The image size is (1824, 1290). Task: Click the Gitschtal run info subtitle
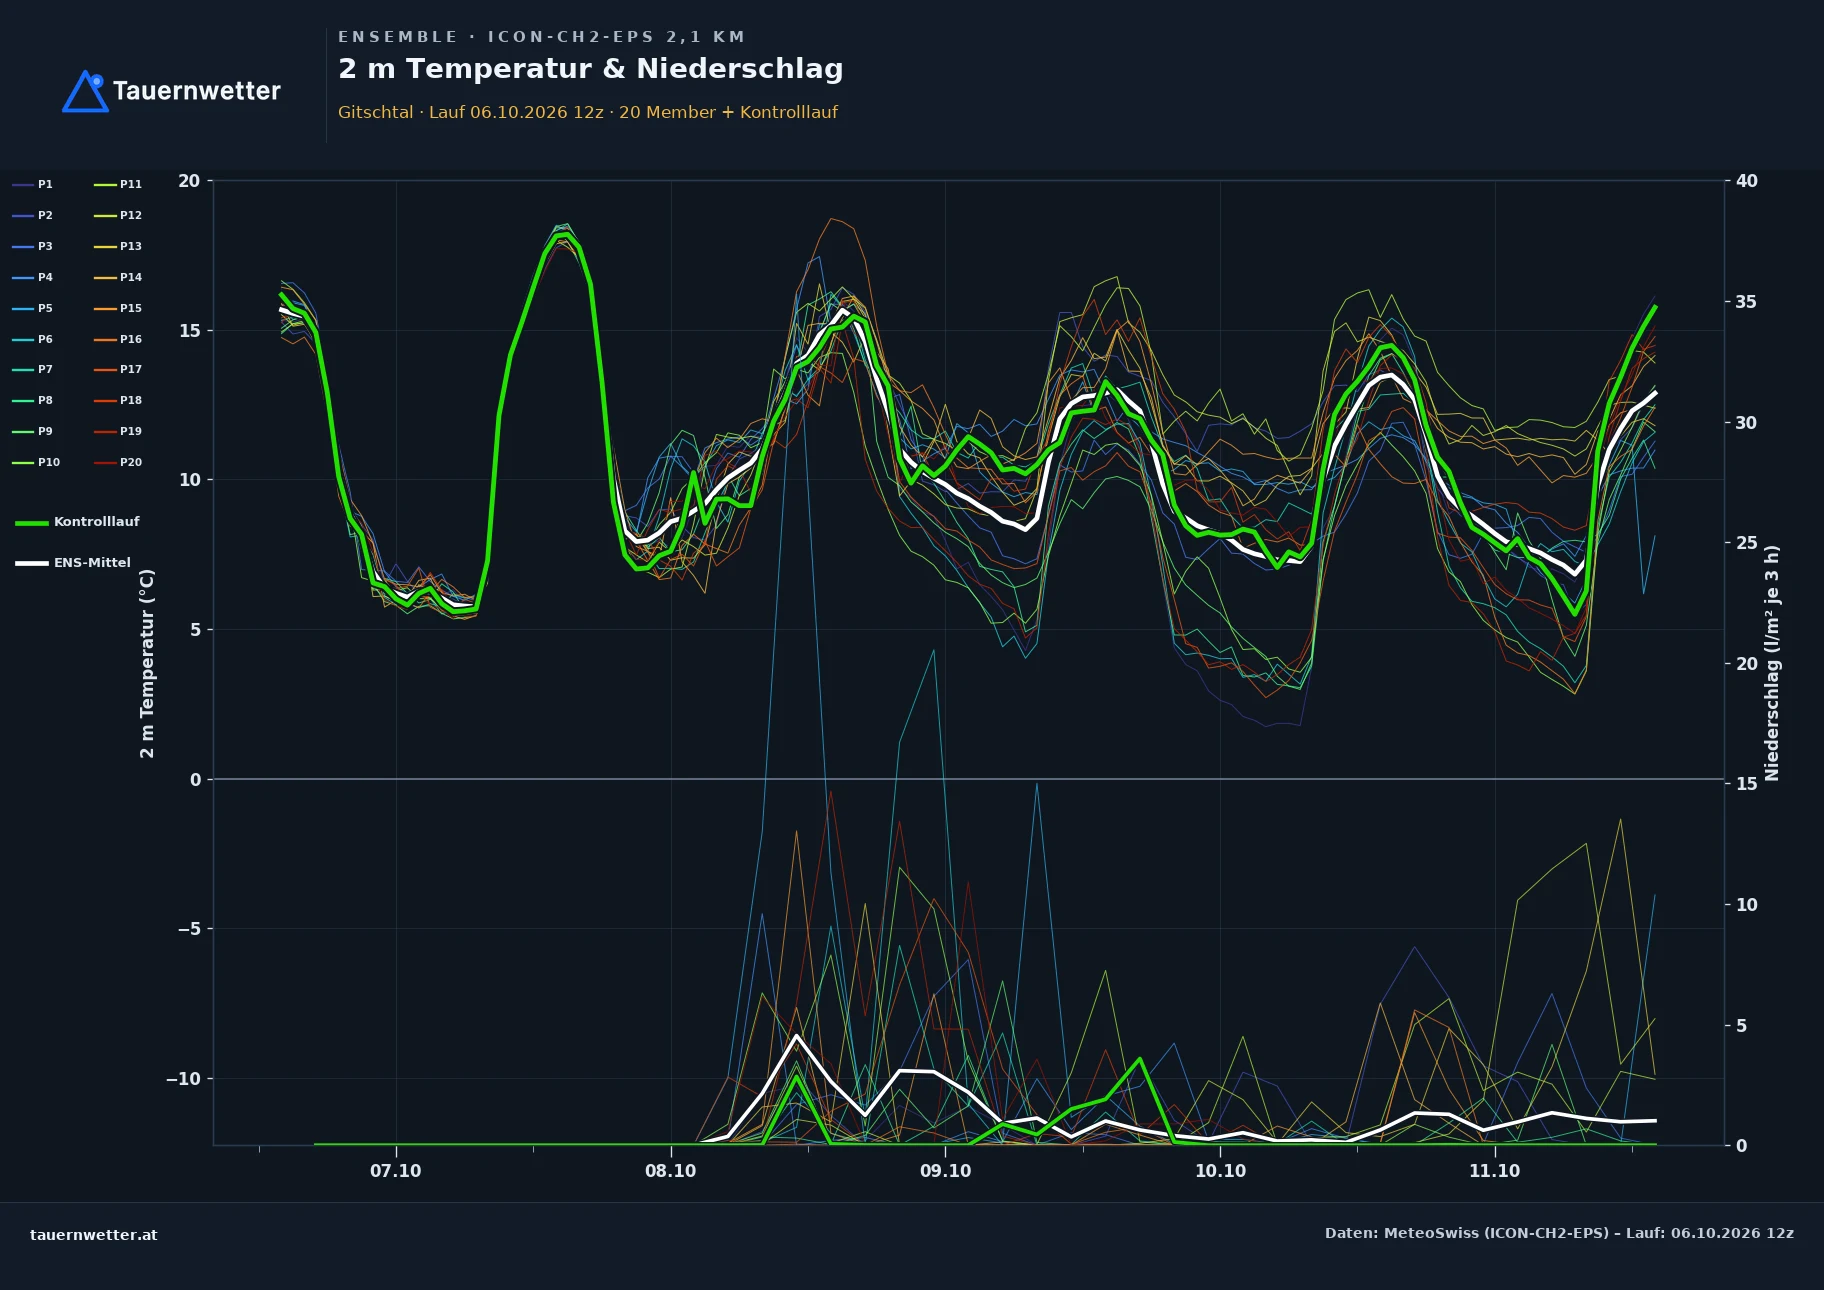point(588,112)
